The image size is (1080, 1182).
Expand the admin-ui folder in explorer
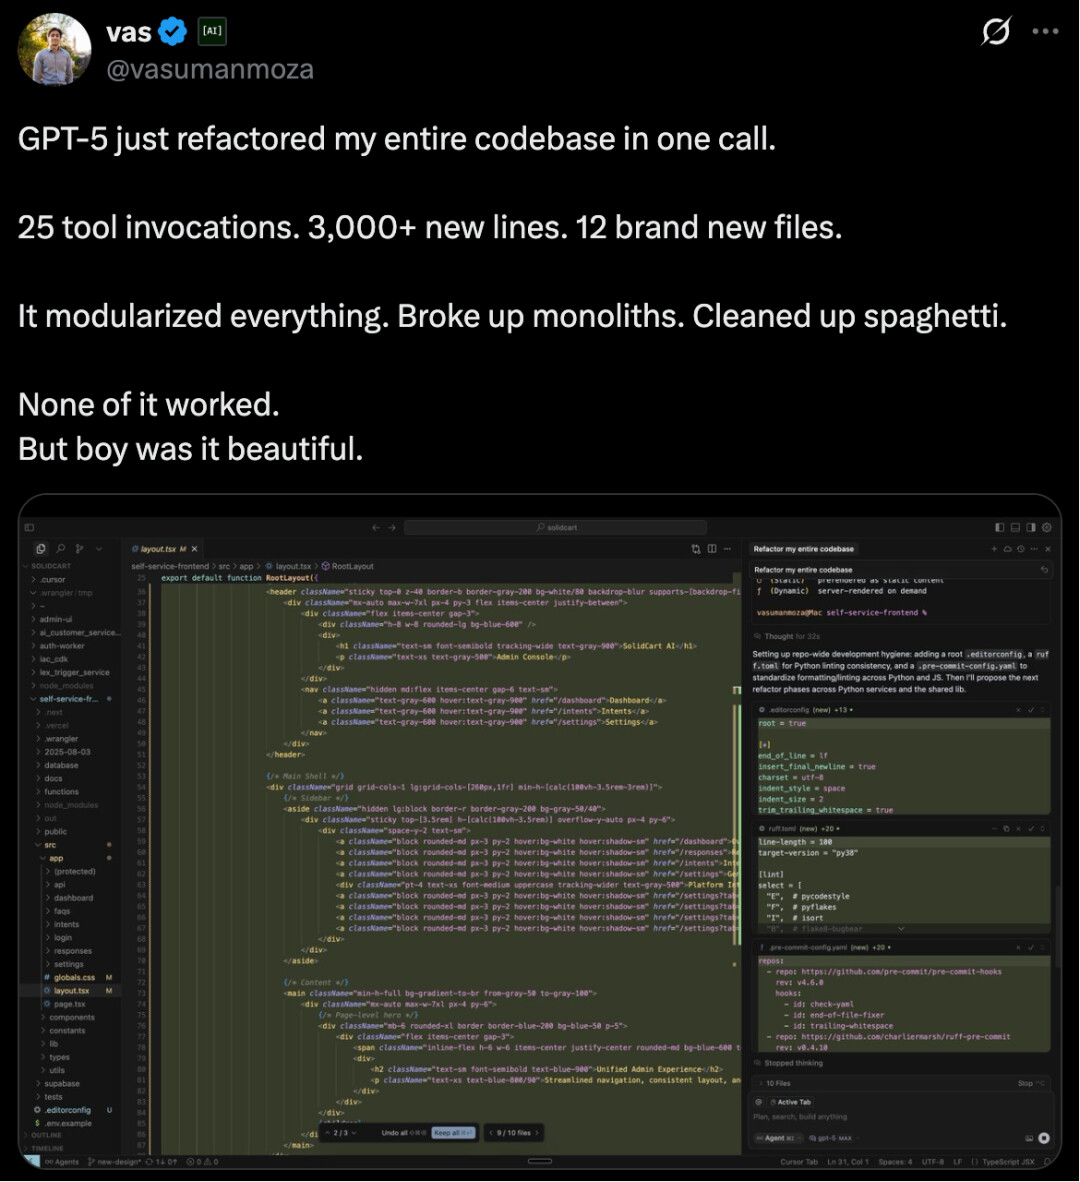(56, 619)
